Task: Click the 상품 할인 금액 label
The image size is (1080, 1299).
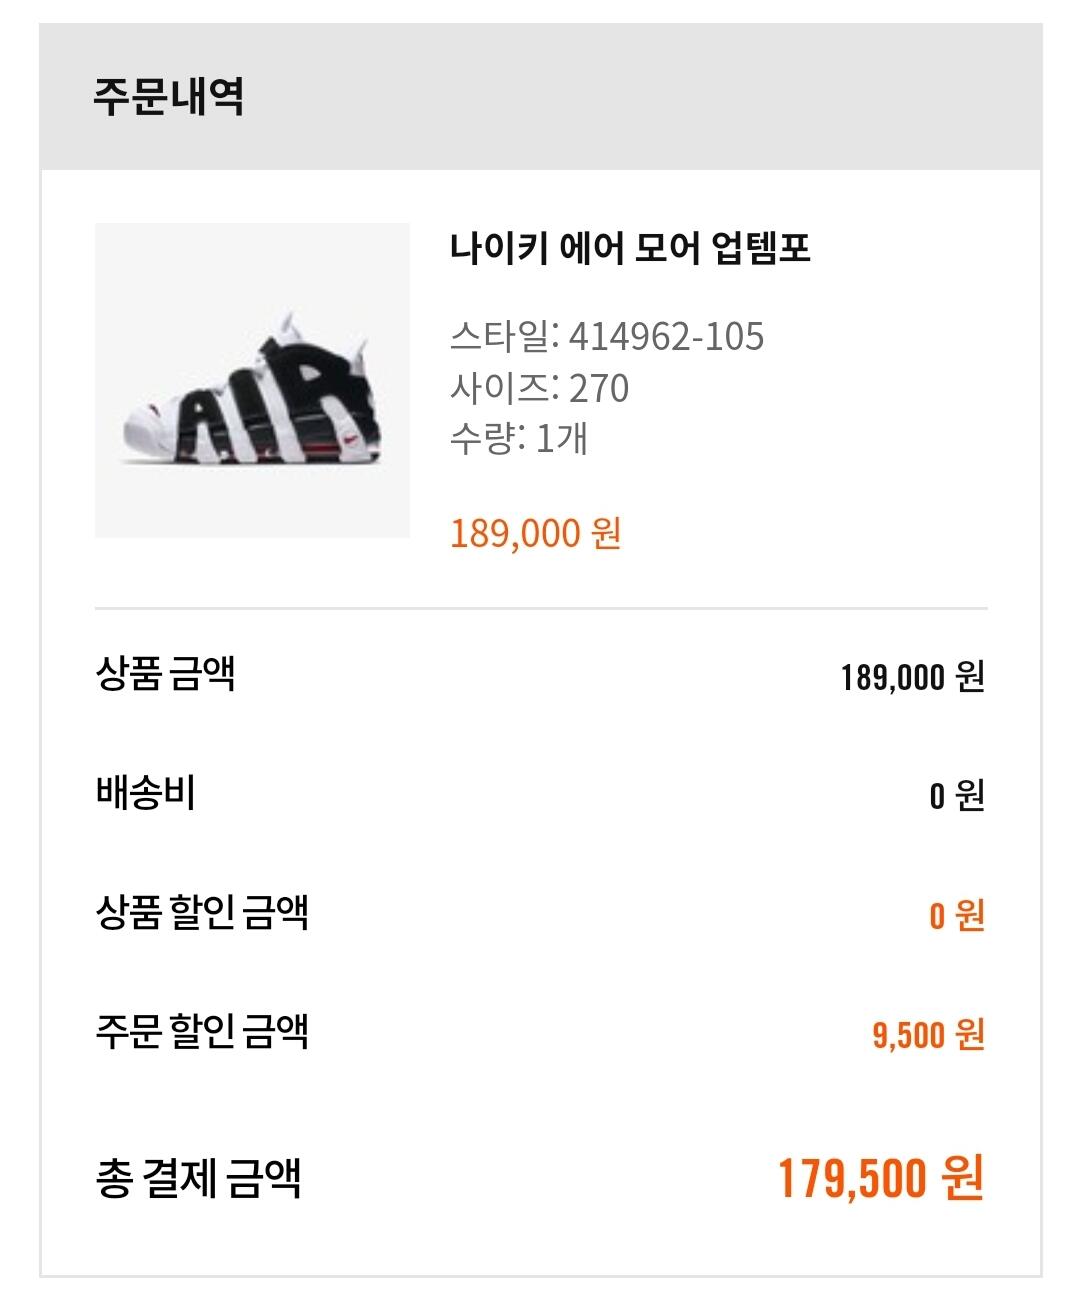Action: [x=202, y=912]
